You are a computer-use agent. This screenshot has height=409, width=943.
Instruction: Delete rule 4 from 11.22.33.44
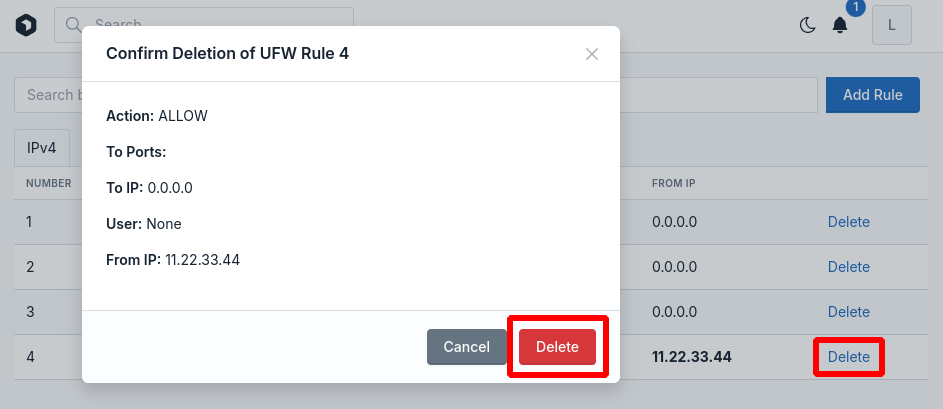coord(849,357)
